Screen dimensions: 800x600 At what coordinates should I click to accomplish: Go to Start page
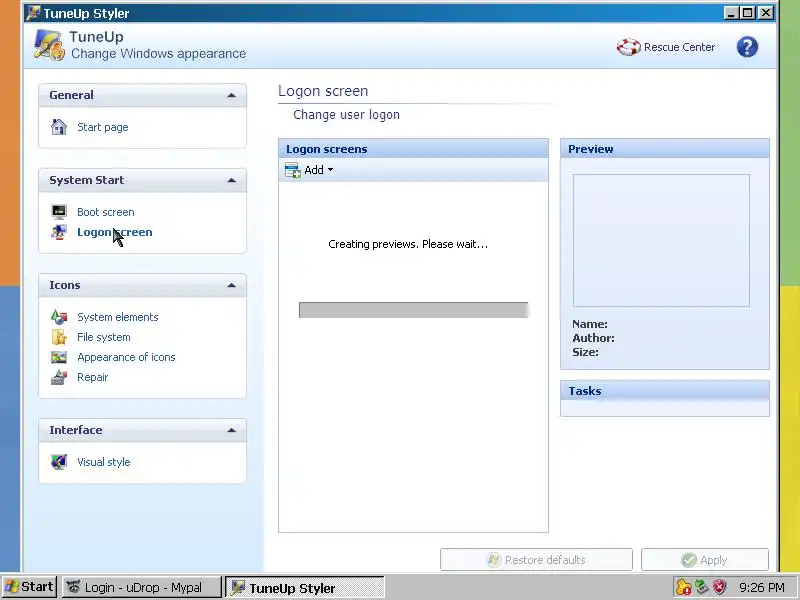[103, 127]
